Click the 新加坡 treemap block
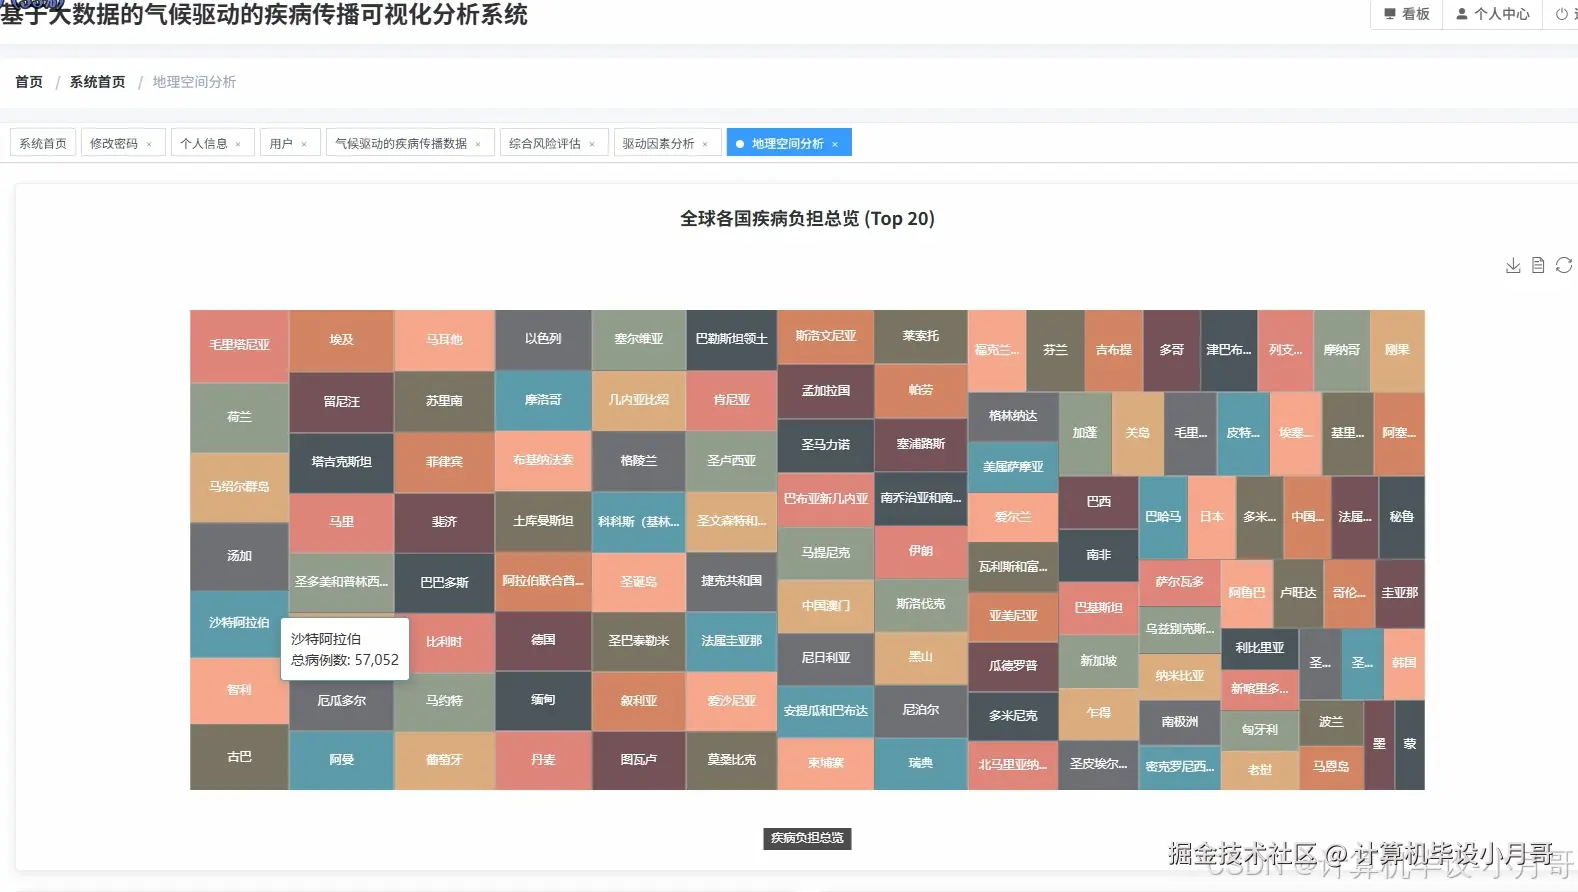The image size is (1578, 892). point(1099,661)
